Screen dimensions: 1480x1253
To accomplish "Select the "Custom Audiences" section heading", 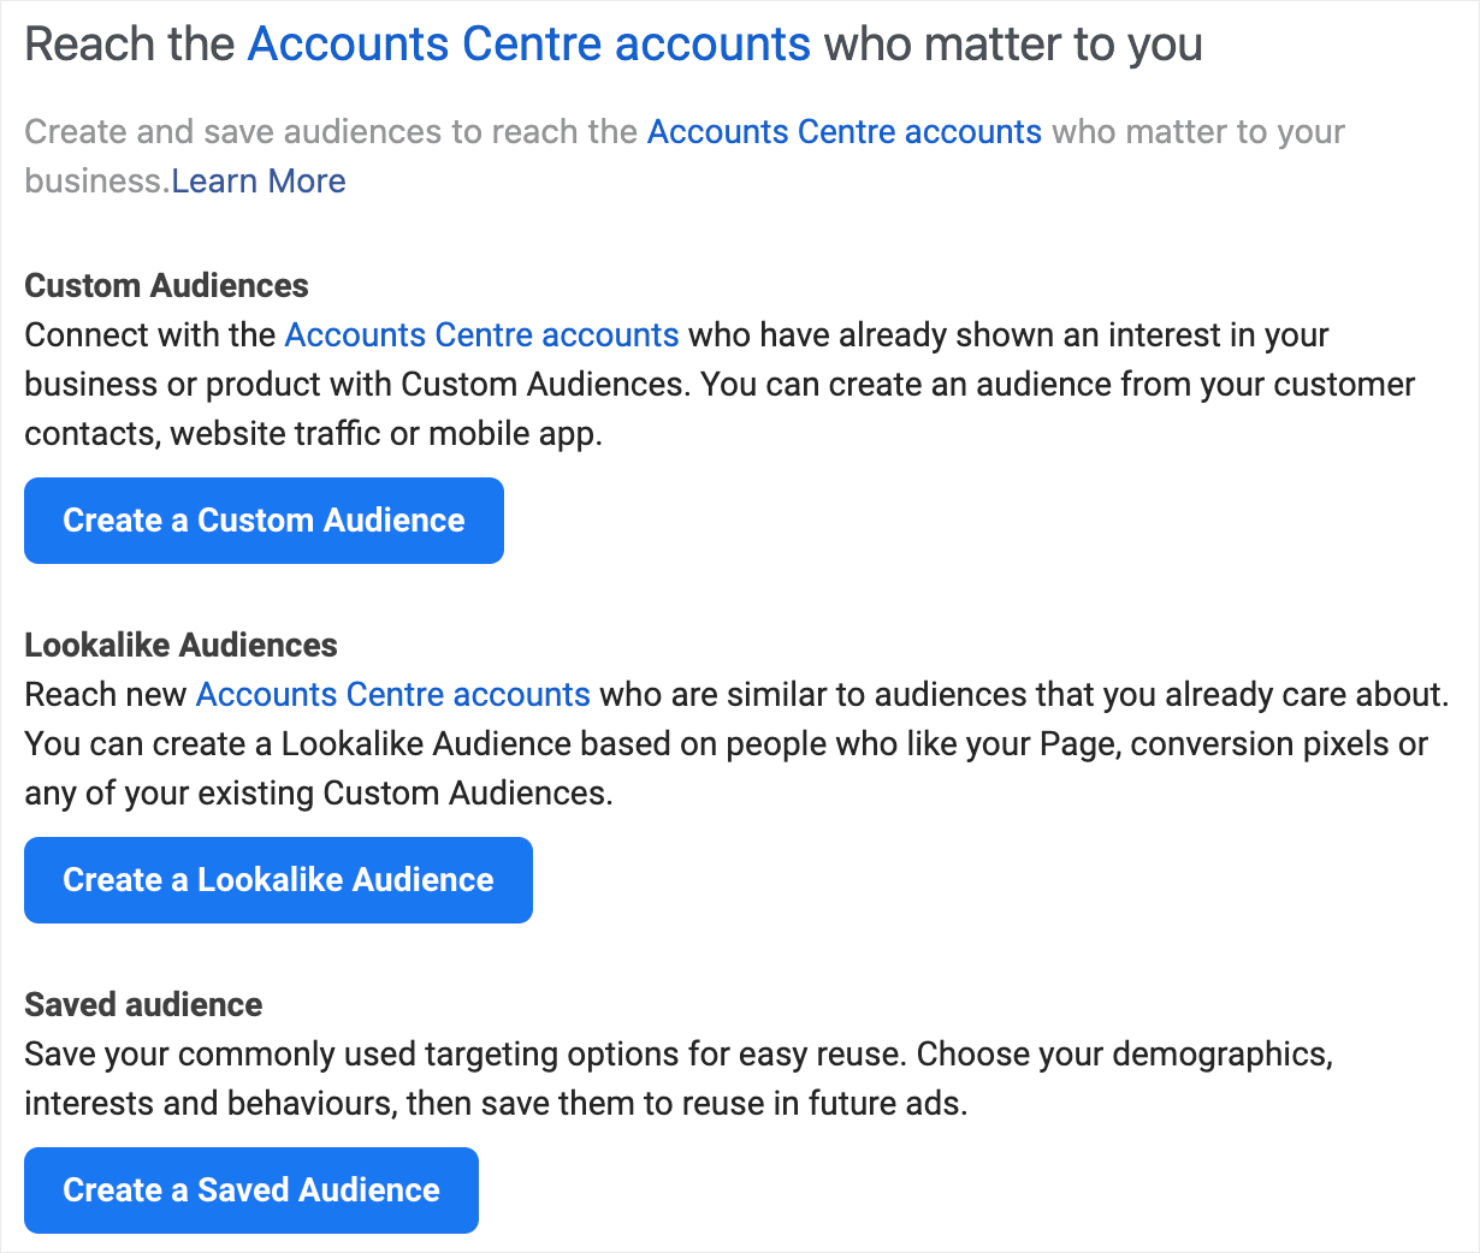I will (166, 285).
